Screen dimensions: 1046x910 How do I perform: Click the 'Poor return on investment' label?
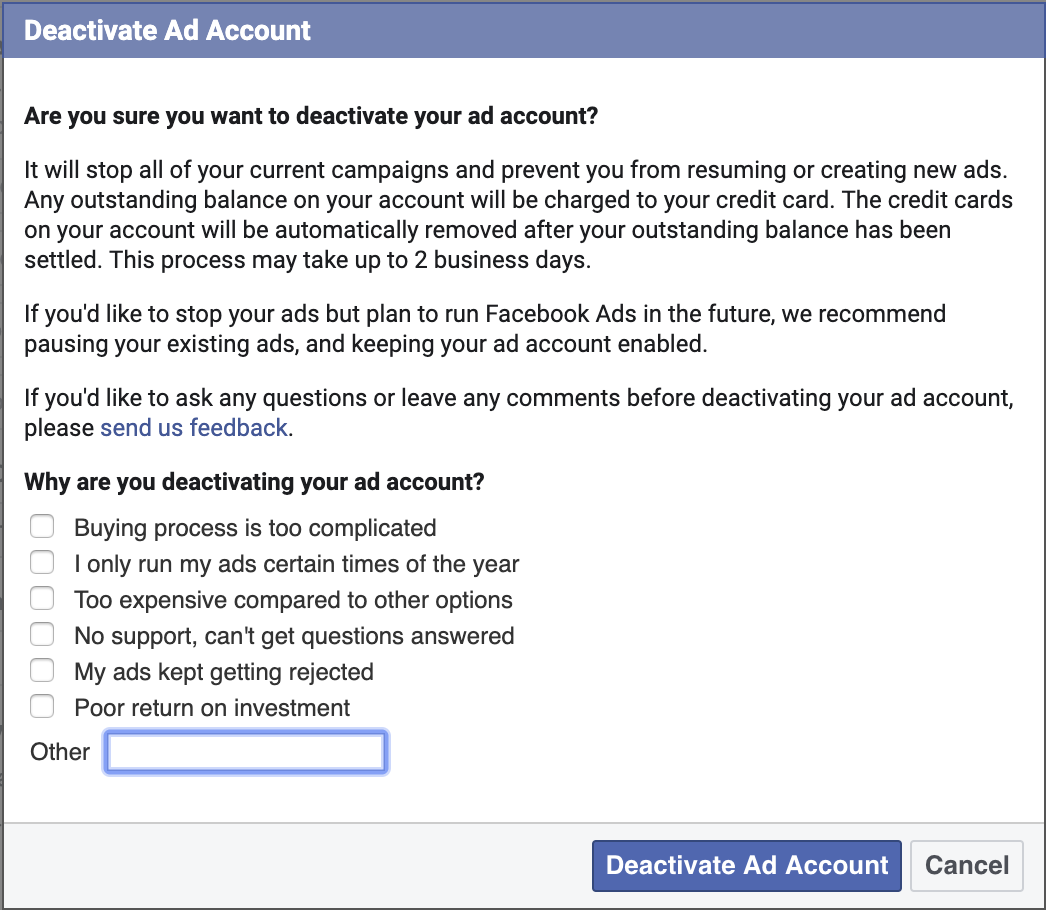coord(211,708)
